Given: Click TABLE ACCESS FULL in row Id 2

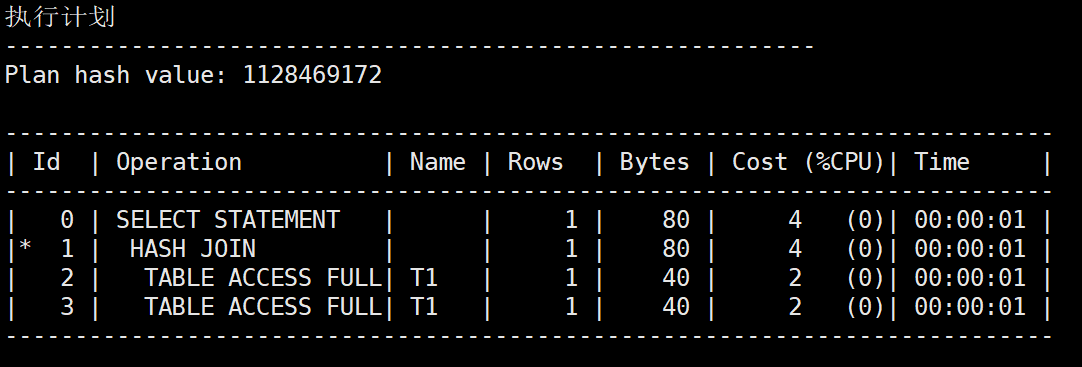Looking at the screenshot, I should click(263, 278).
